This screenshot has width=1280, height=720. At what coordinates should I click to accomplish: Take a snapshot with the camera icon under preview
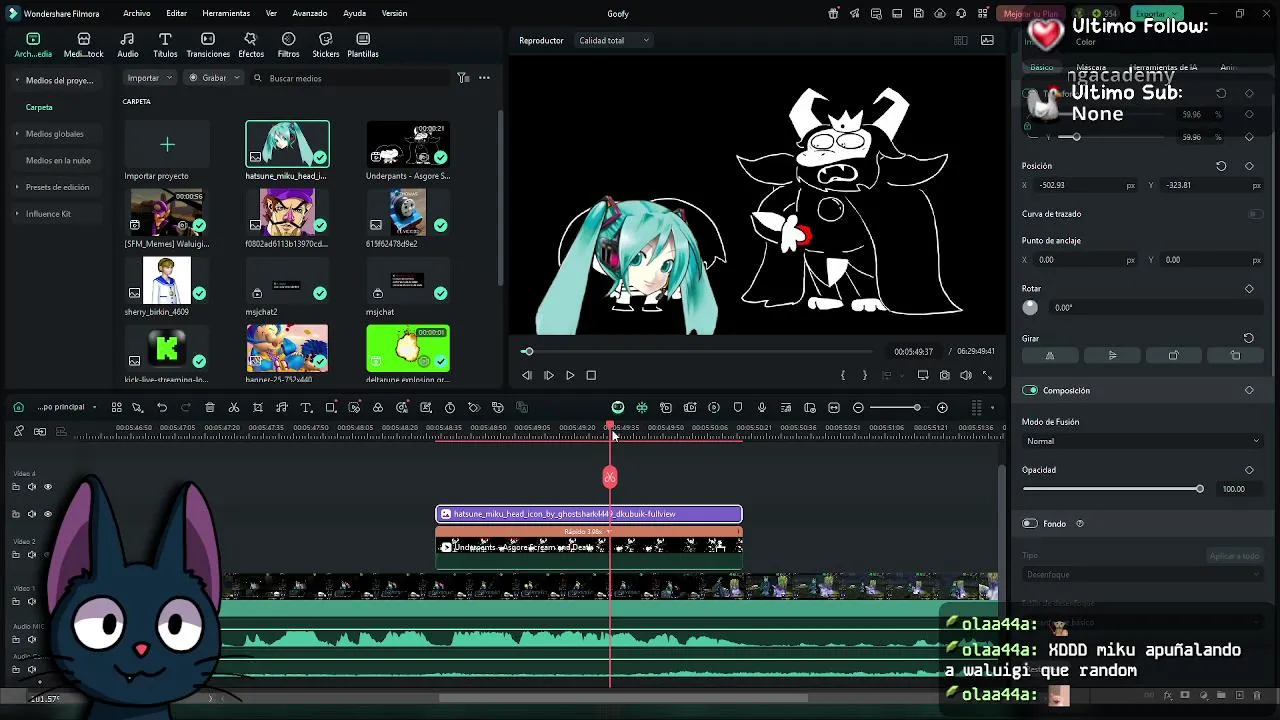(x=945, y=375)
